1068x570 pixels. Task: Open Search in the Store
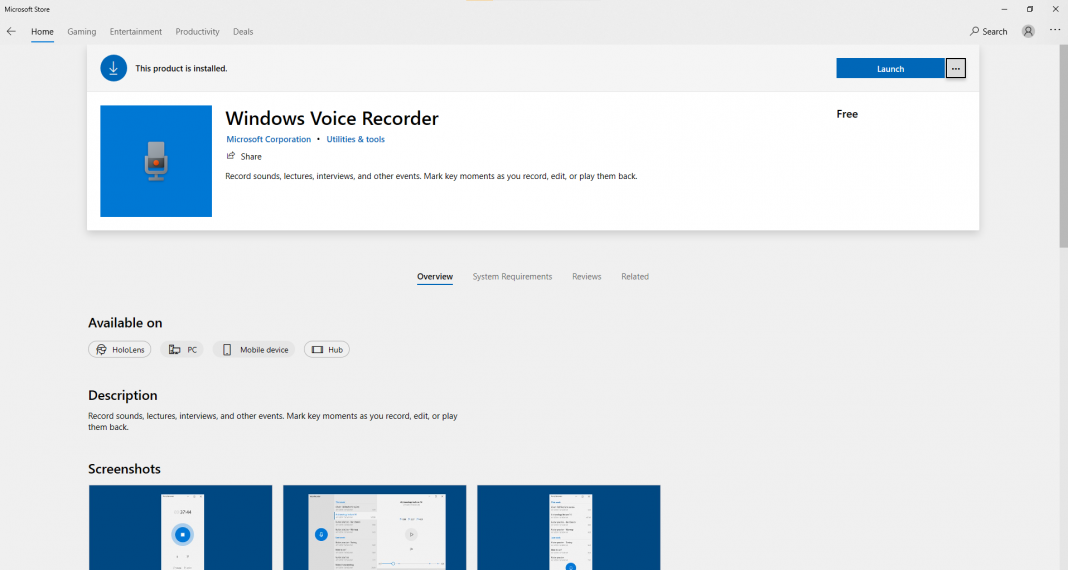[x=988, y=31]
